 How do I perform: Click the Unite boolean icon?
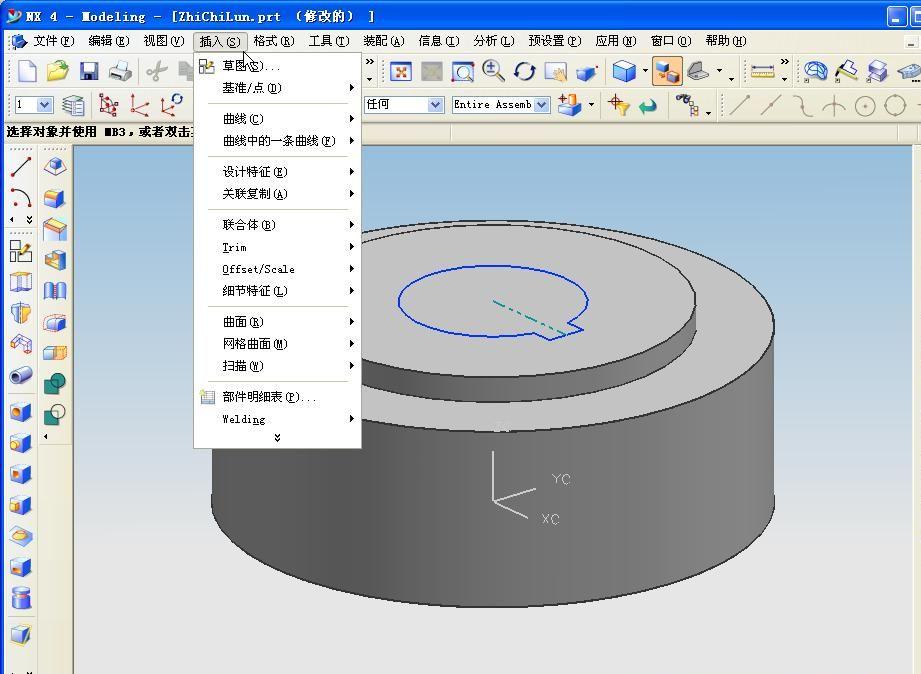click(x=55, y=383)
